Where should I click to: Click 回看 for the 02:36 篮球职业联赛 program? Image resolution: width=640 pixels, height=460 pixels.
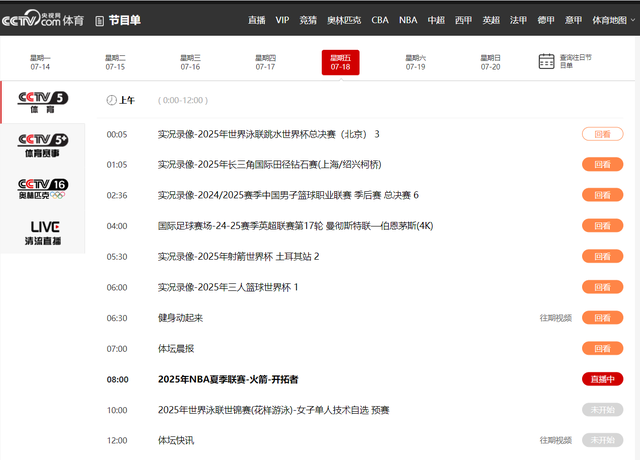coord(602,195)
